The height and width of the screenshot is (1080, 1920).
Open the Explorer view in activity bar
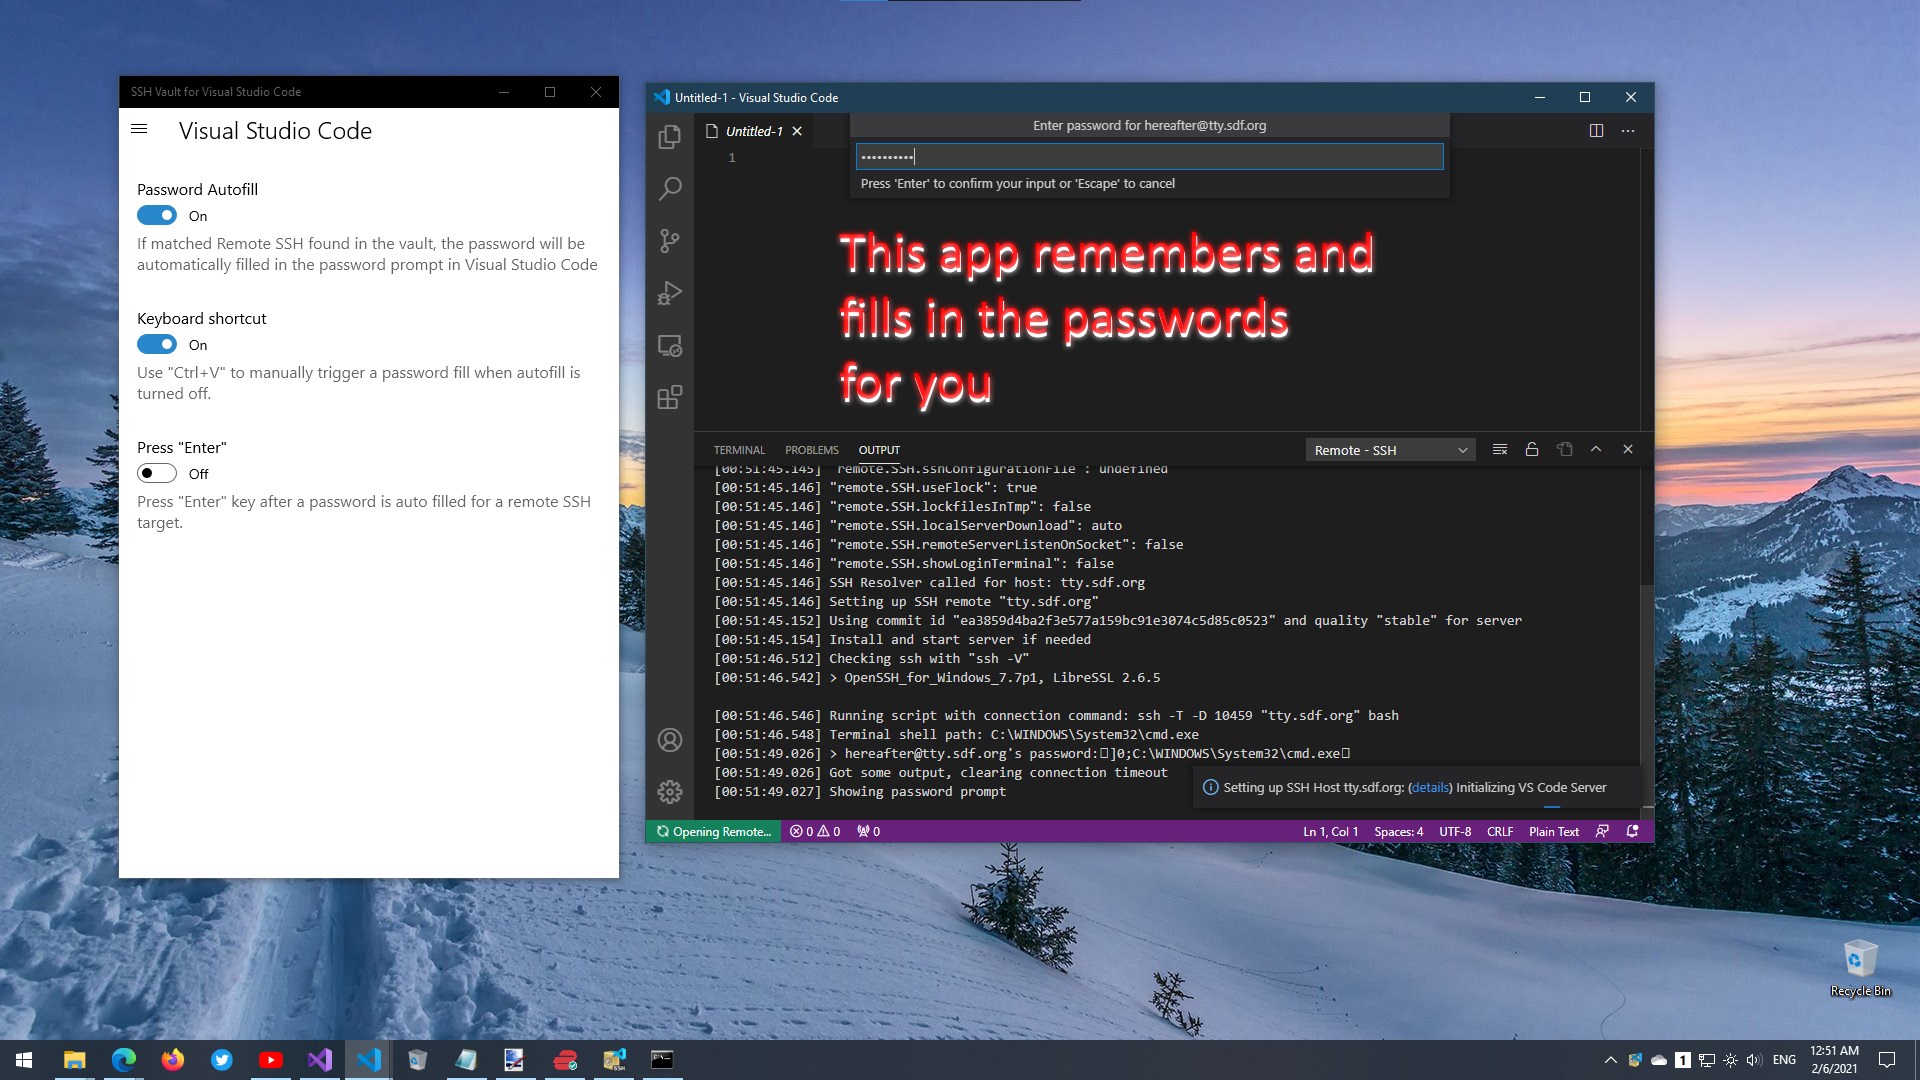click(x=670, y=137)
